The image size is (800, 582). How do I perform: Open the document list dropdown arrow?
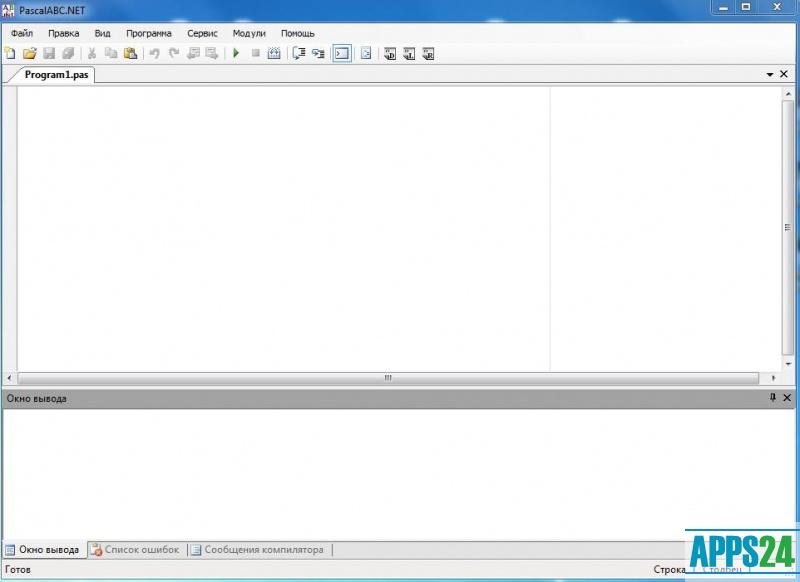pyautogui.click(x=770, y=74)
